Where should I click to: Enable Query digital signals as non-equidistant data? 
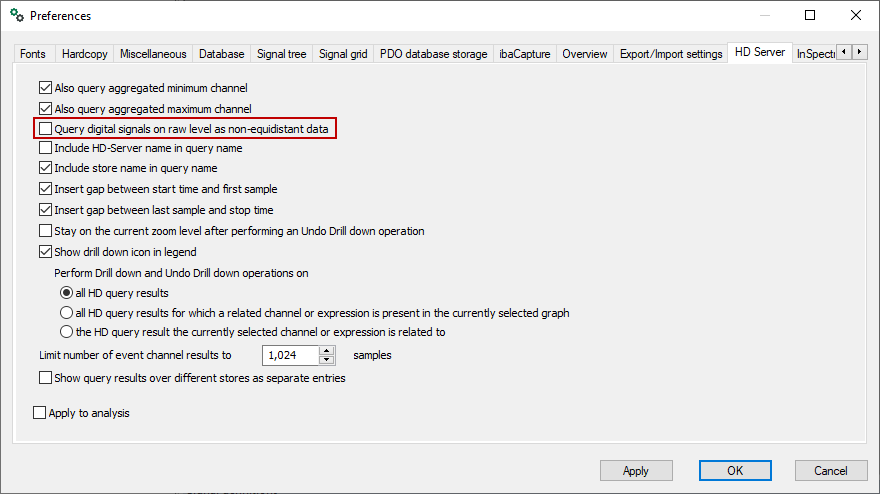point(45,128)
